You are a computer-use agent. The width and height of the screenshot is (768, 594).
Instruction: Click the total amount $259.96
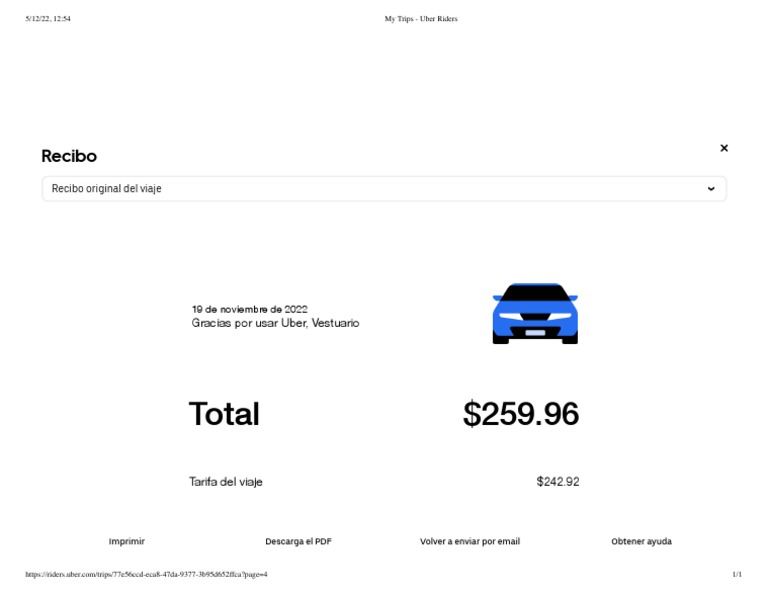tap(521, 414)
